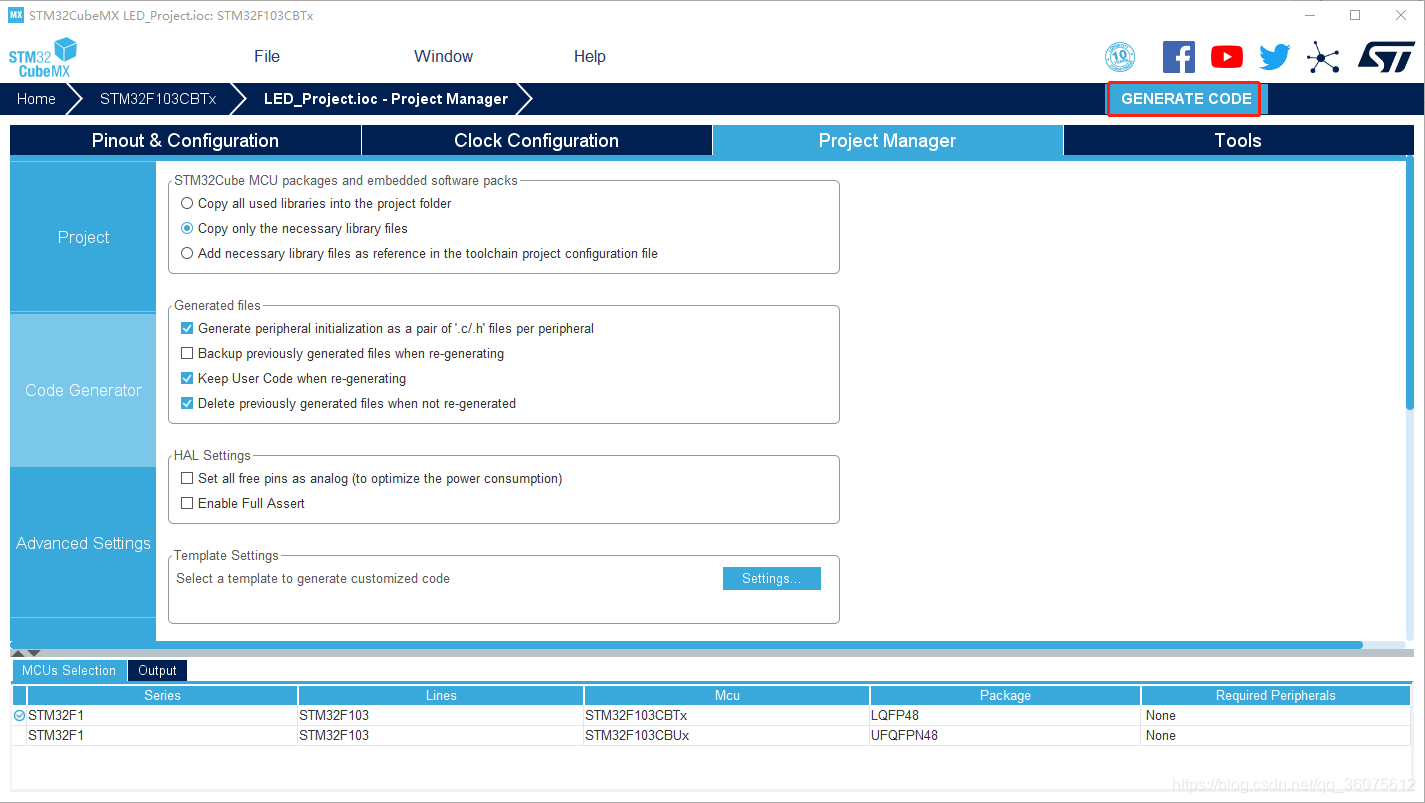1425x803 pixels.
Task: Click the LQFP48 package cell
Action: 1005,715
